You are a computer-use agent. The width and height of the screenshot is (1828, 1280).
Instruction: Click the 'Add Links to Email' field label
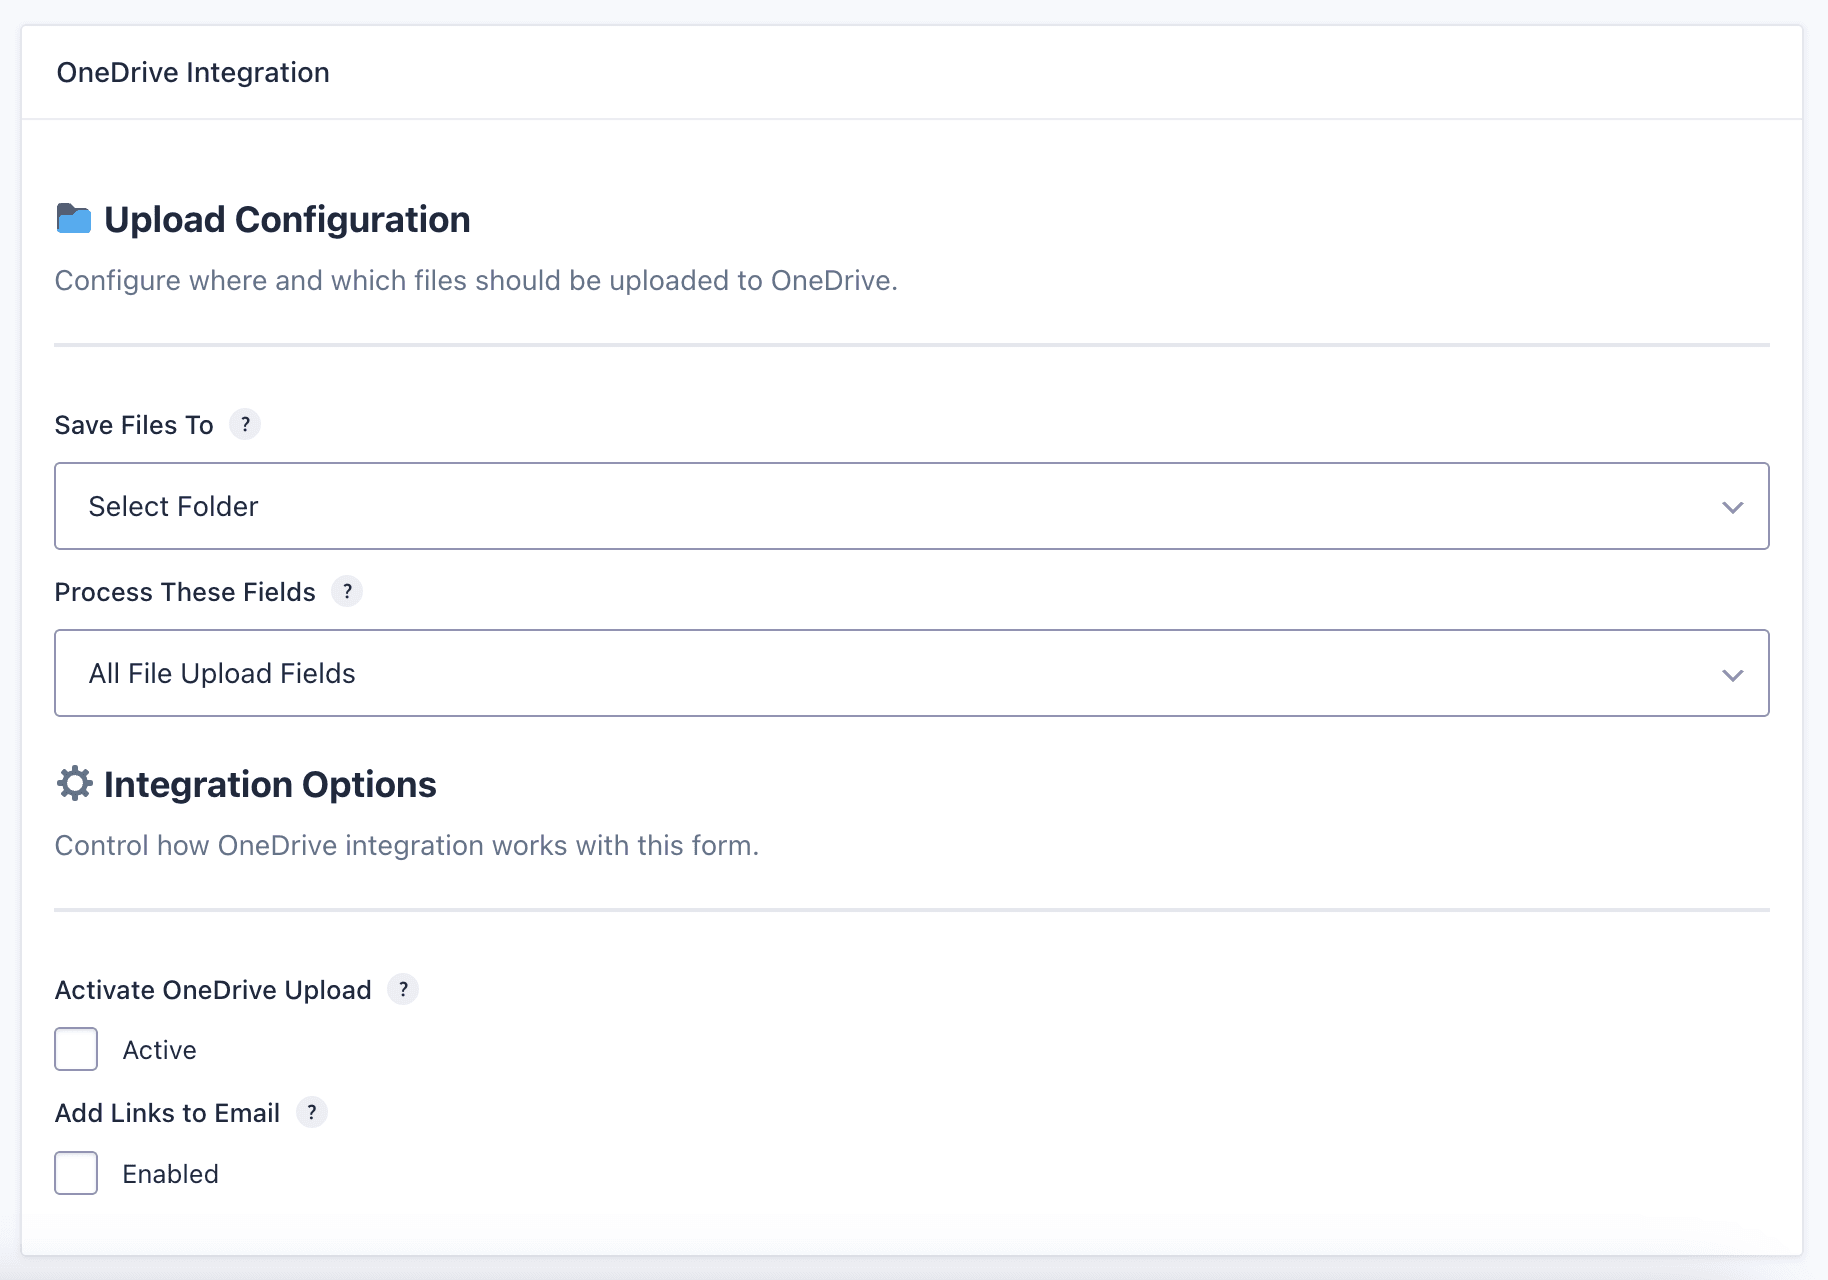point(167,1113)
